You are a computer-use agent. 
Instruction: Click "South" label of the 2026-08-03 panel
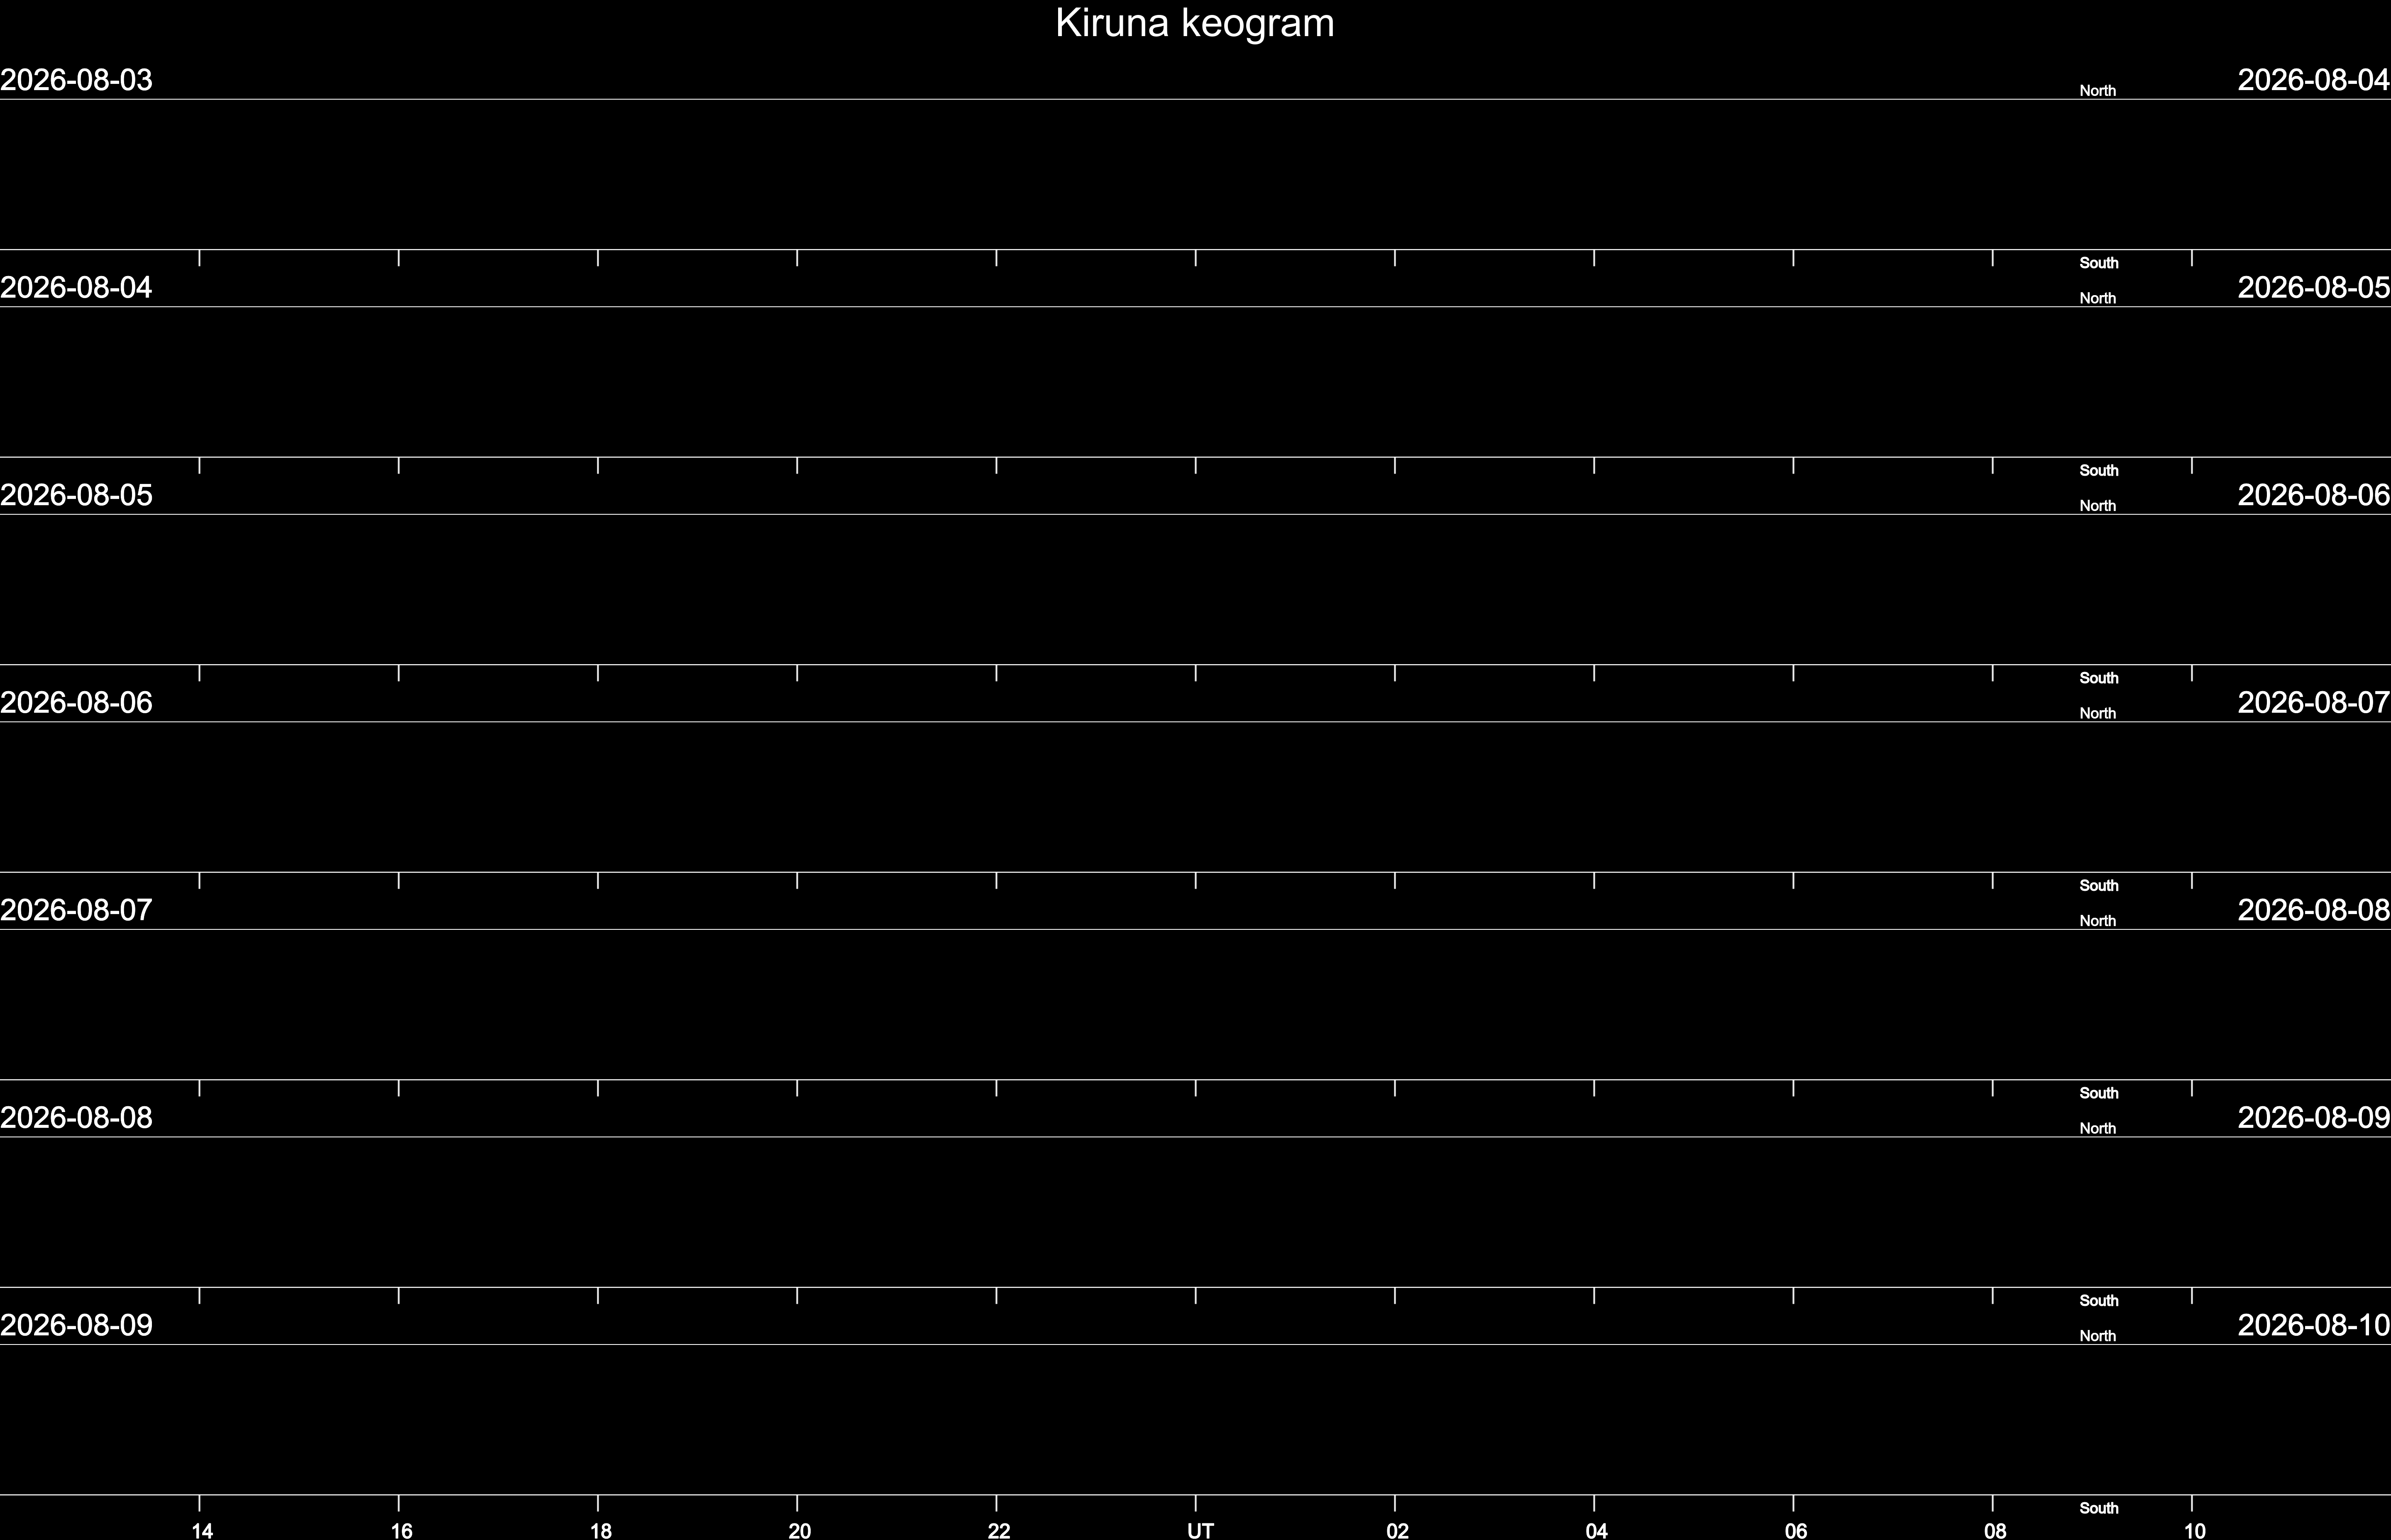(2099, 263)
